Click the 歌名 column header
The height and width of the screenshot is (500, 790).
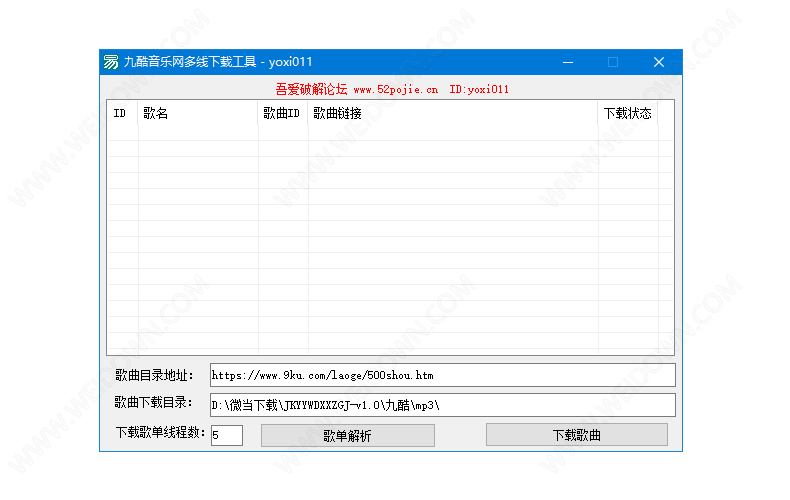click(198, 113)
